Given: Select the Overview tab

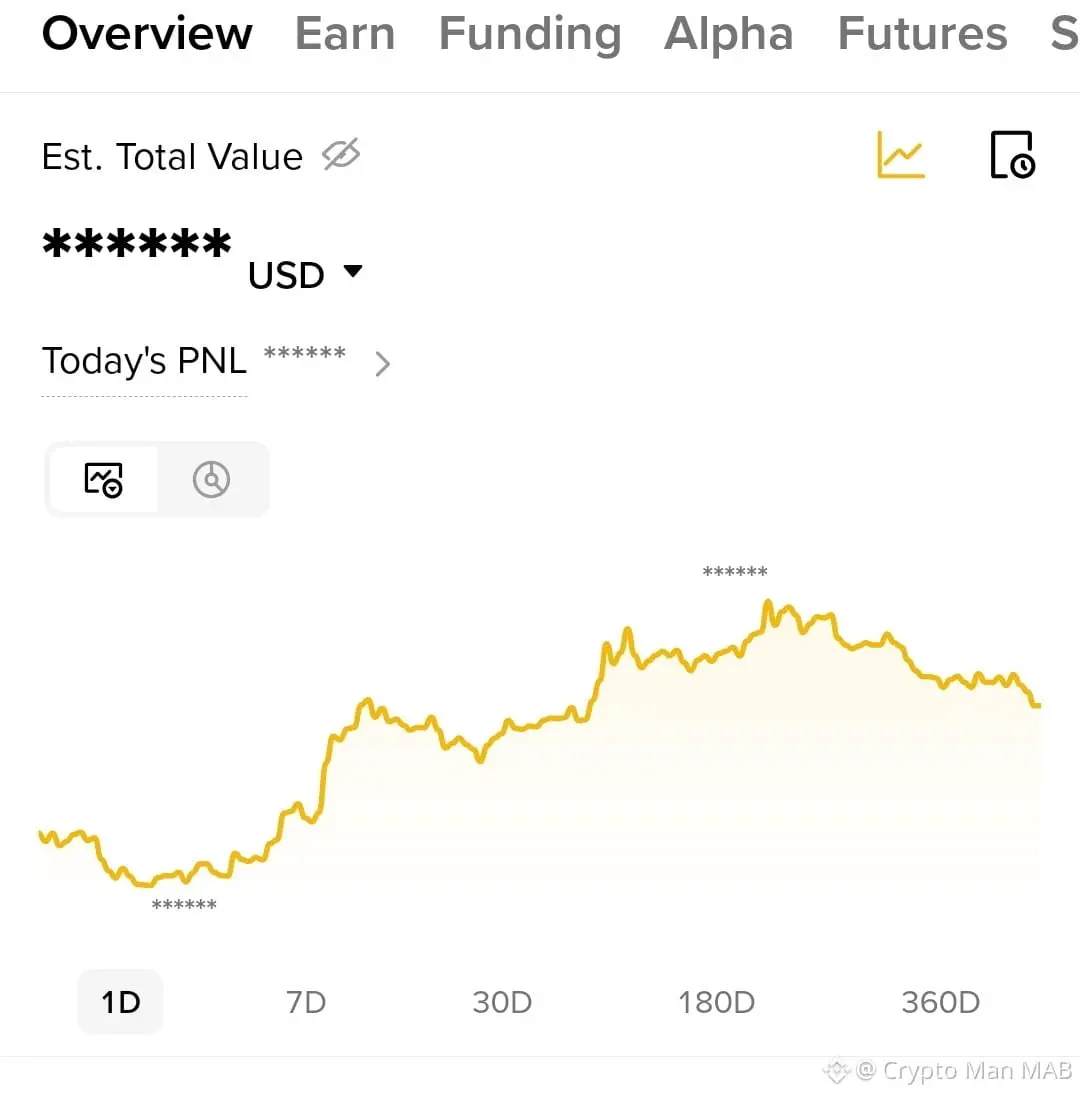Looking at the screenshot, I should pyautogui.click(x=147, y=34).
